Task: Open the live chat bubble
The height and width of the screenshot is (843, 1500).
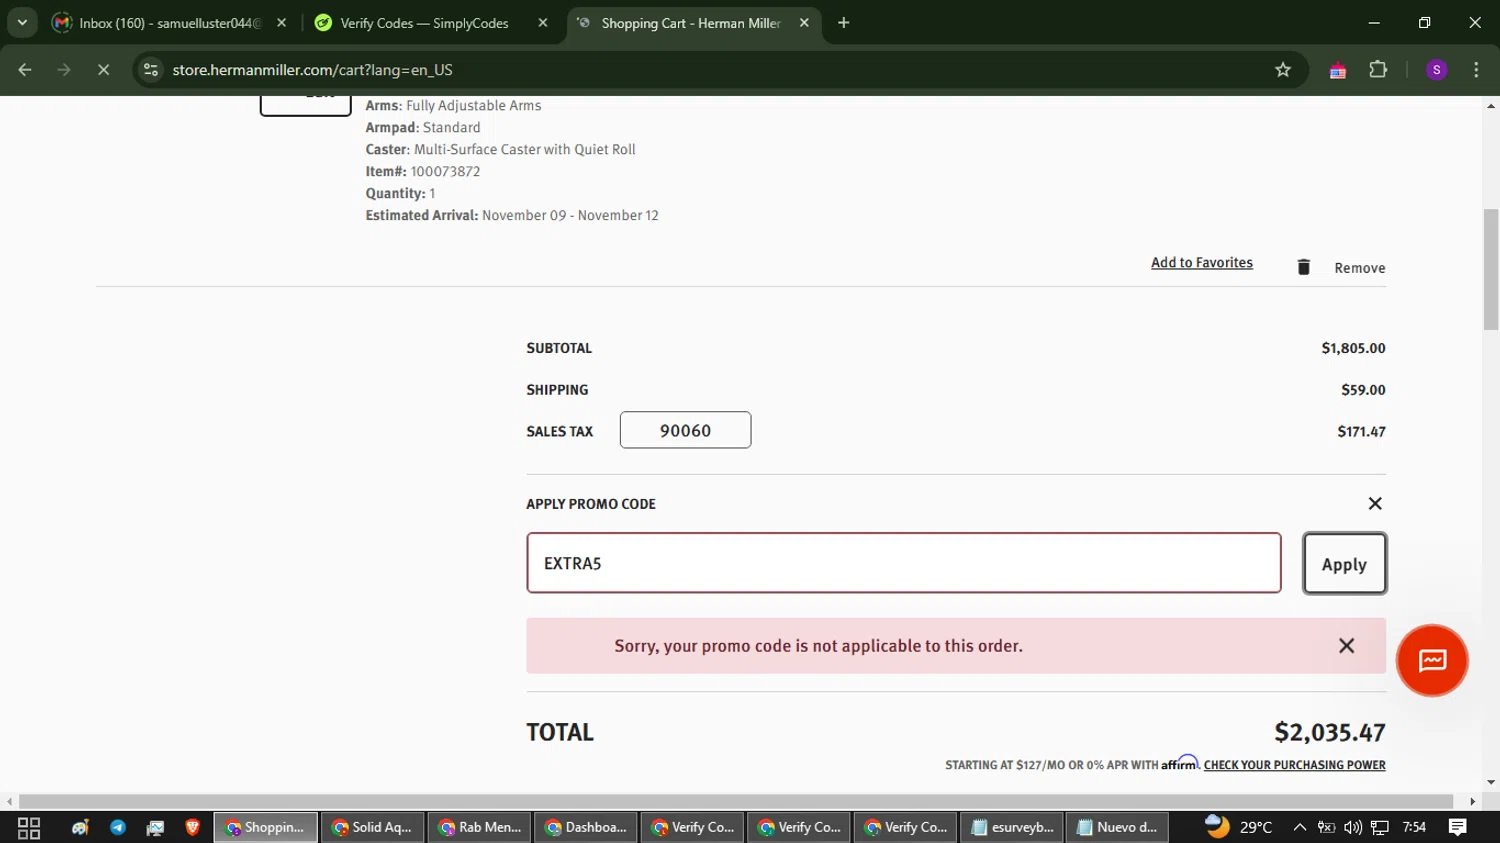Action: pyautogui.click(x=1432, y=660)
